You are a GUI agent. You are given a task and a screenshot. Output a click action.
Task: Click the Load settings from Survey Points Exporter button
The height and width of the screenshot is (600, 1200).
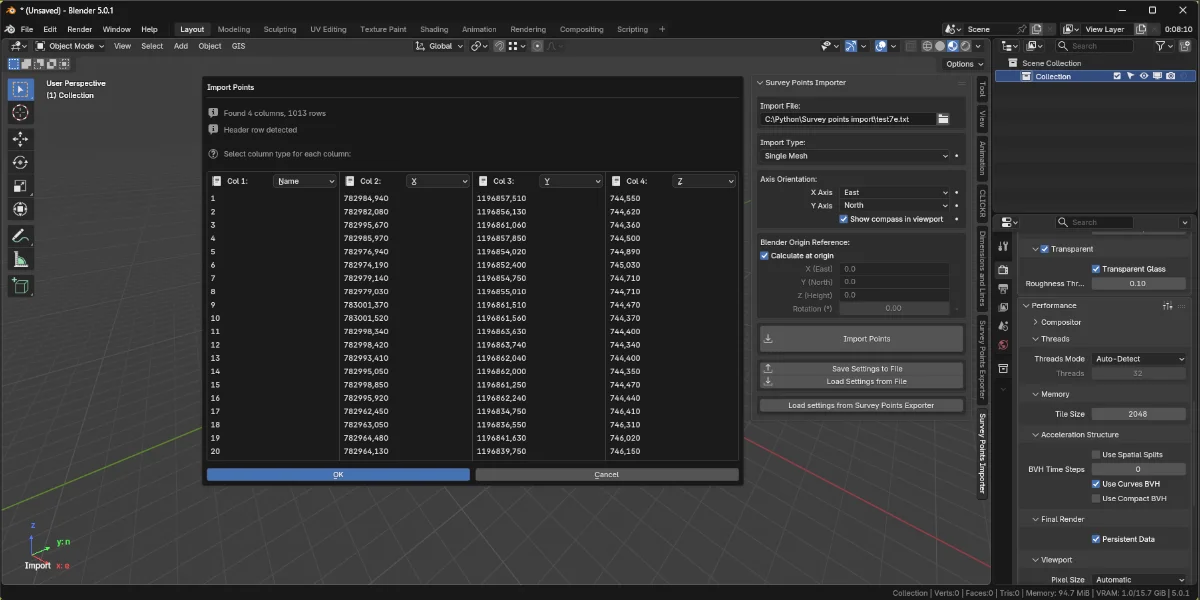coord(861,404)
